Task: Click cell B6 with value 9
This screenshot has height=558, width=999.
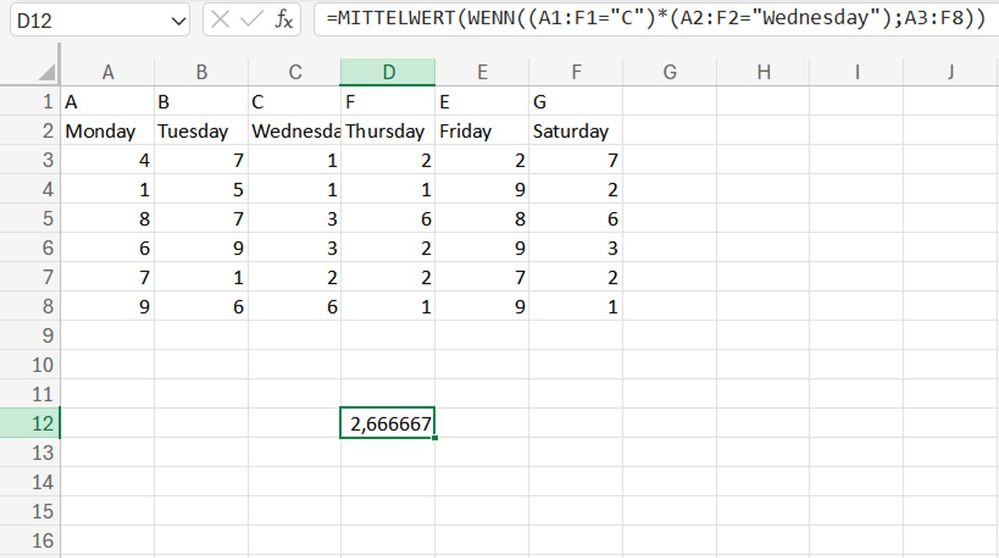Action: pyautogui.click(x=201, y=248)
